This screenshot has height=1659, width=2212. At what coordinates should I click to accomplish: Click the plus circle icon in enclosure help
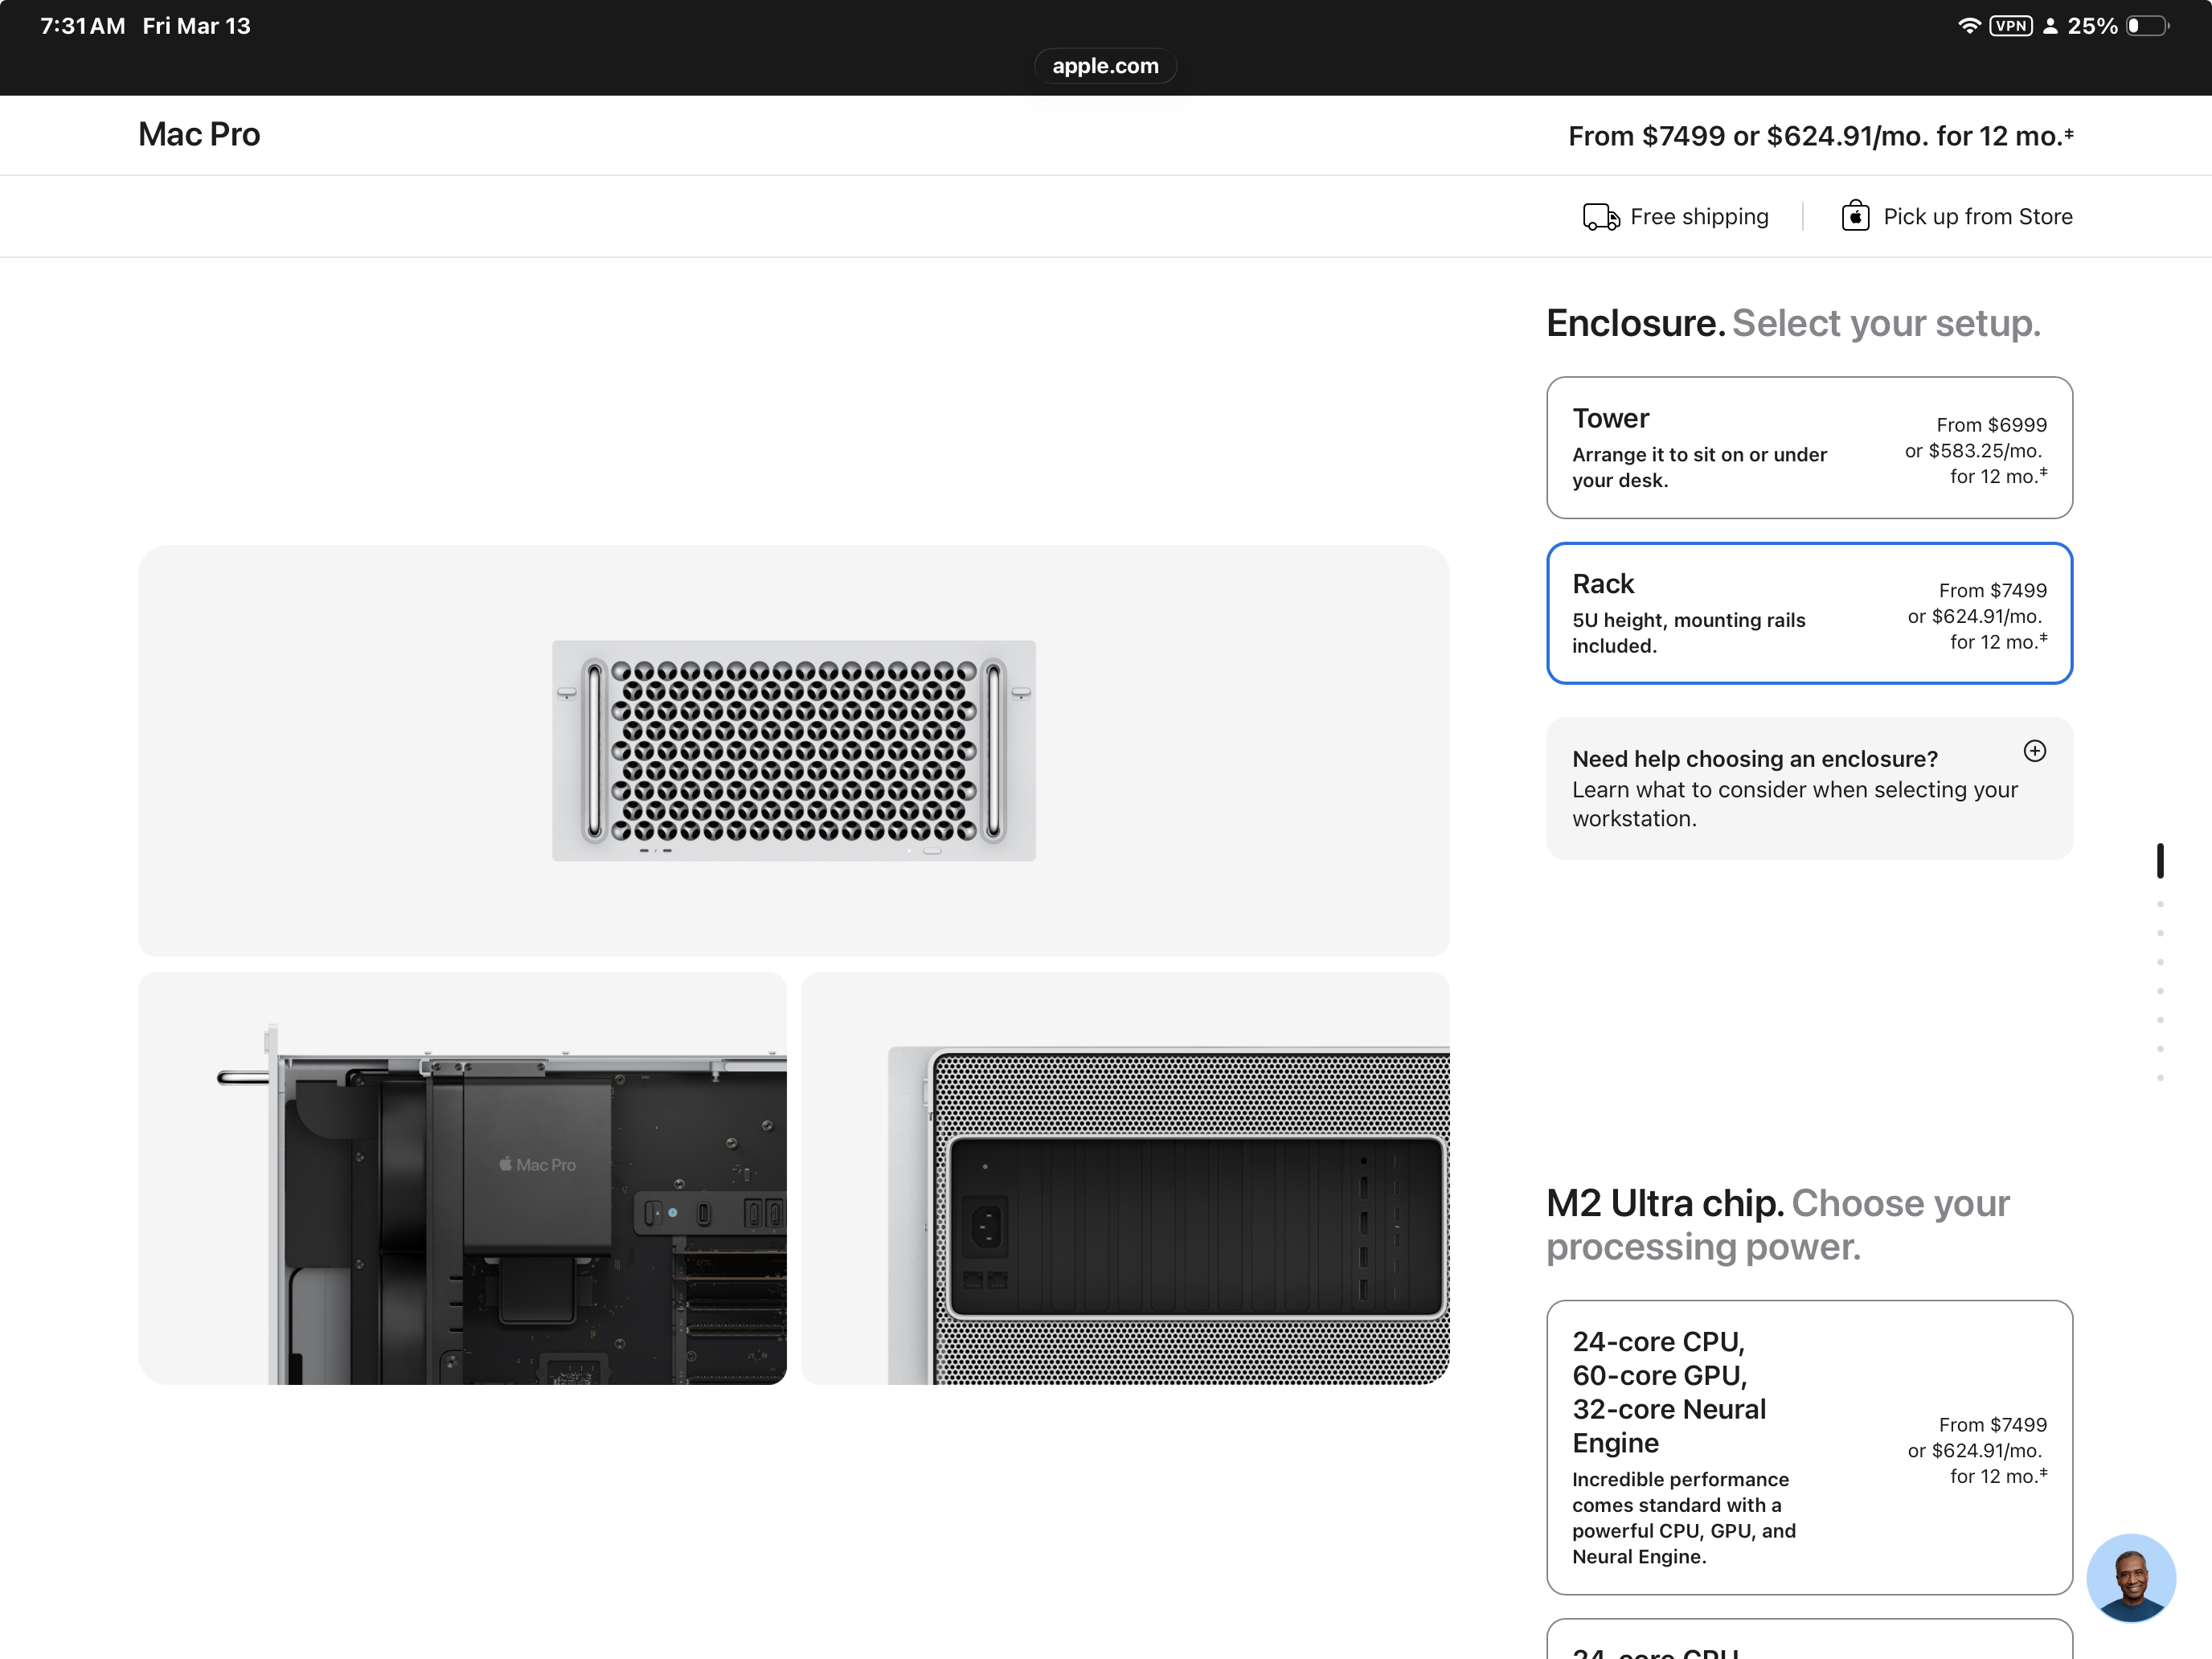(2034, 751)
